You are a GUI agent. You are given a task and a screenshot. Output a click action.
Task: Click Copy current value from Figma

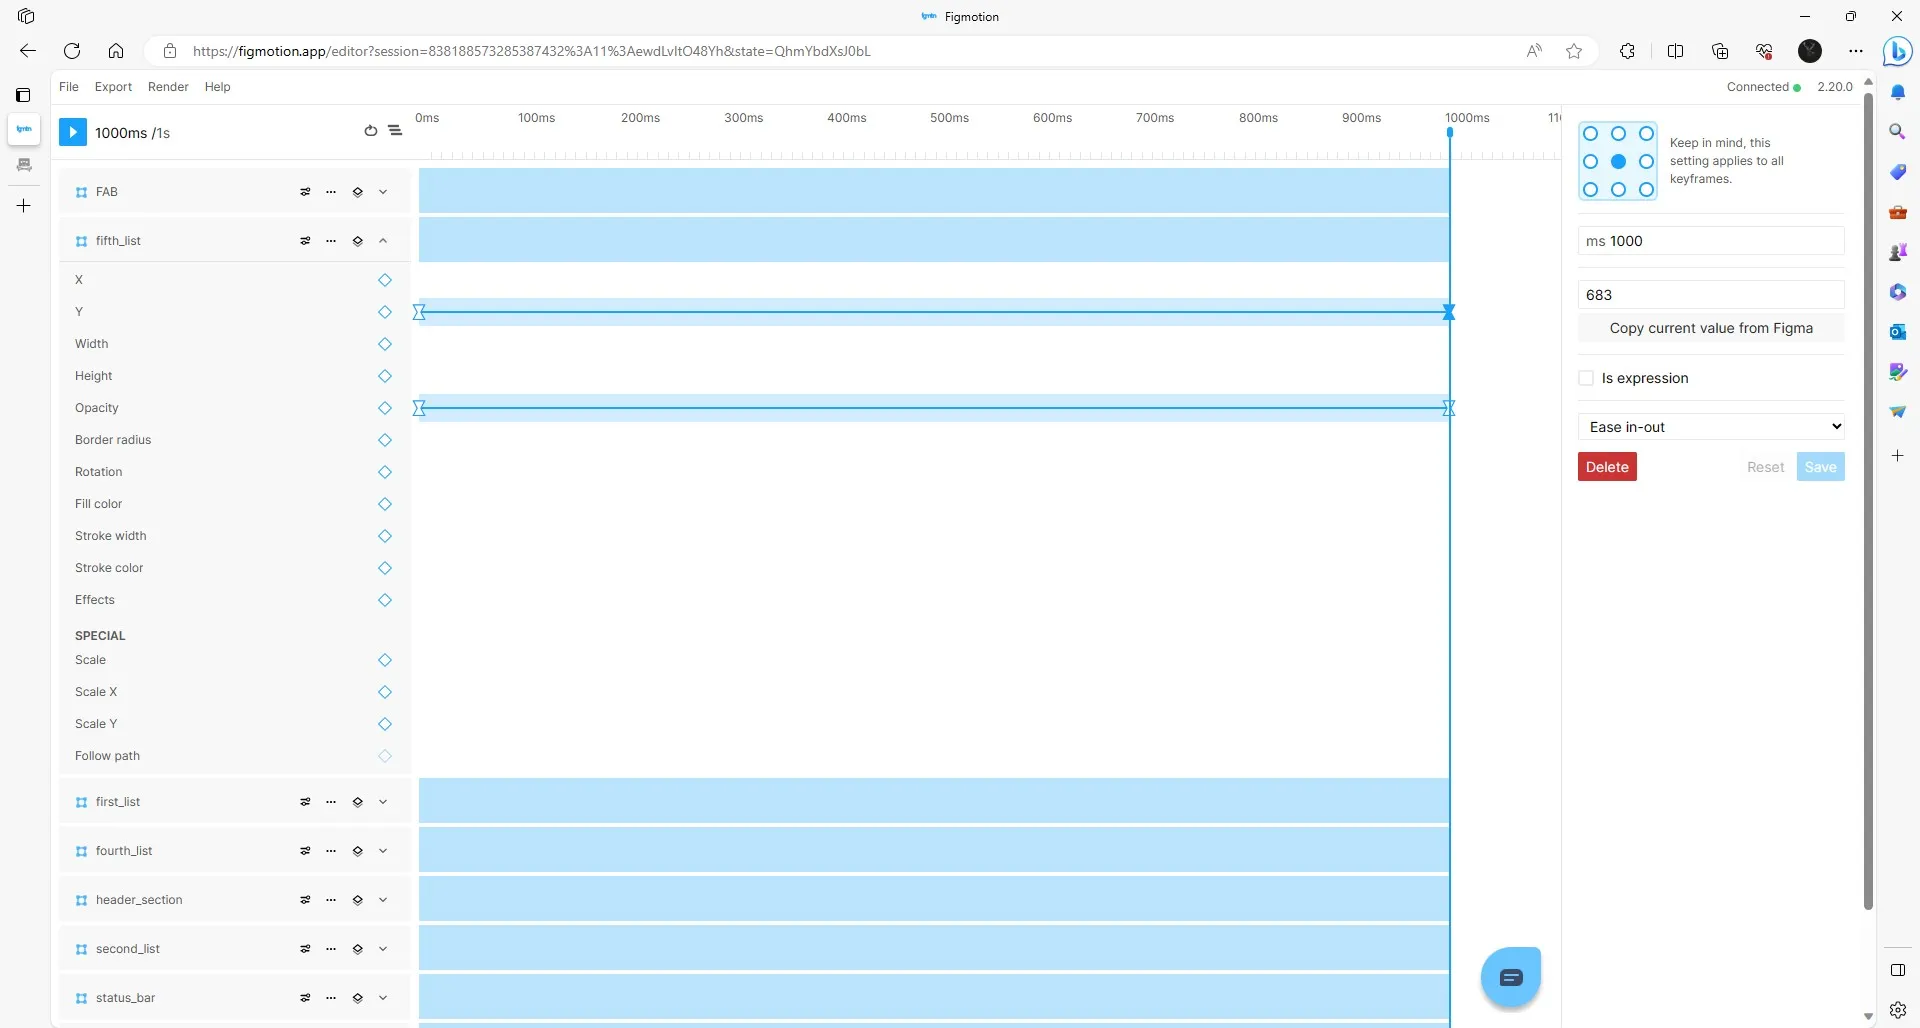1711,328
